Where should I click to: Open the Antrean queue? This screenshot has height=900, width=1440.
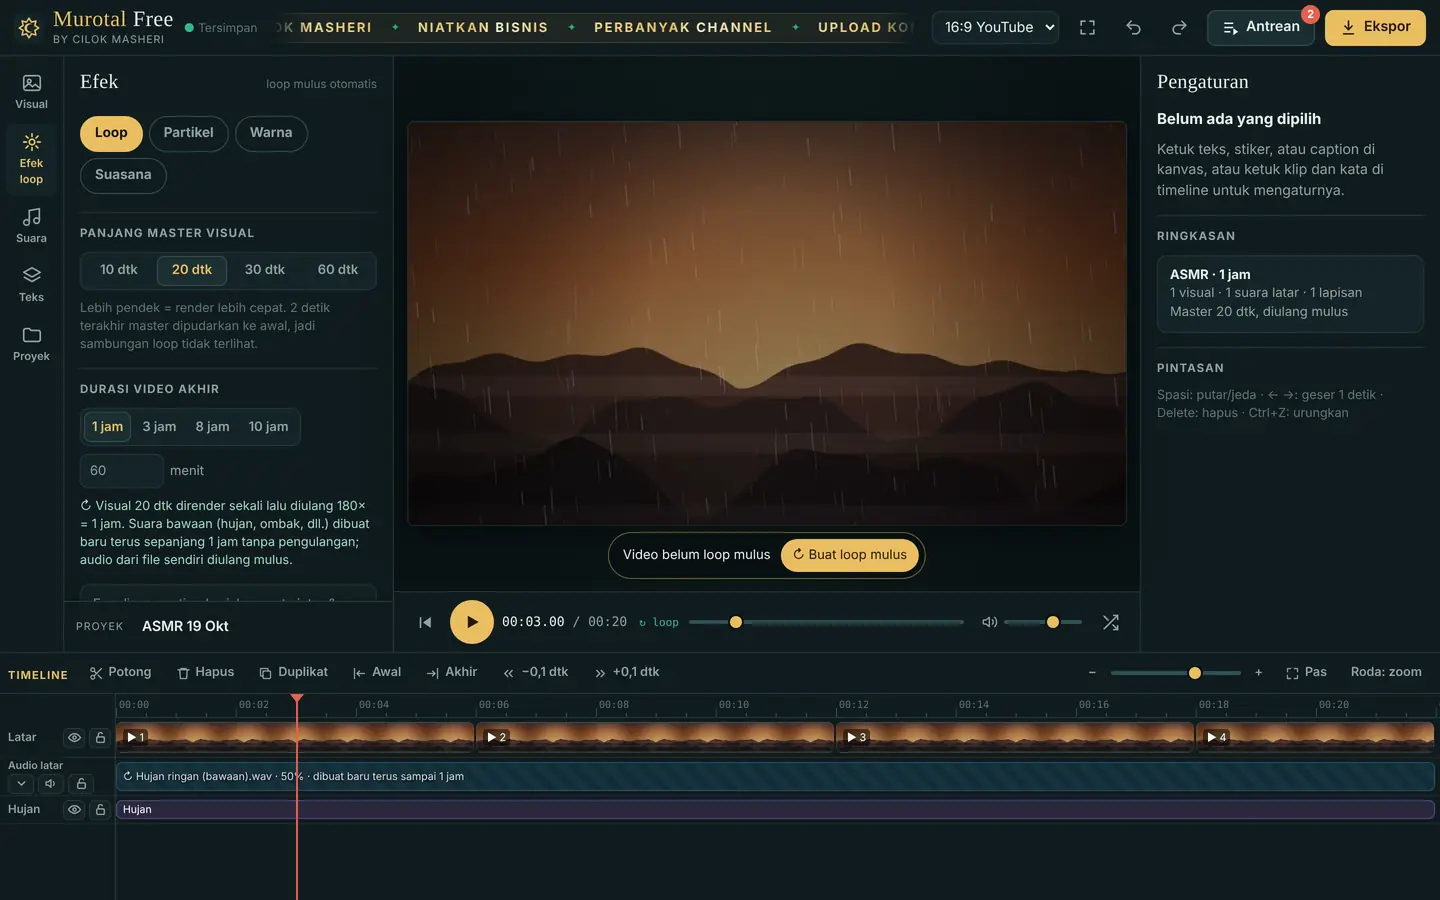1261,28
